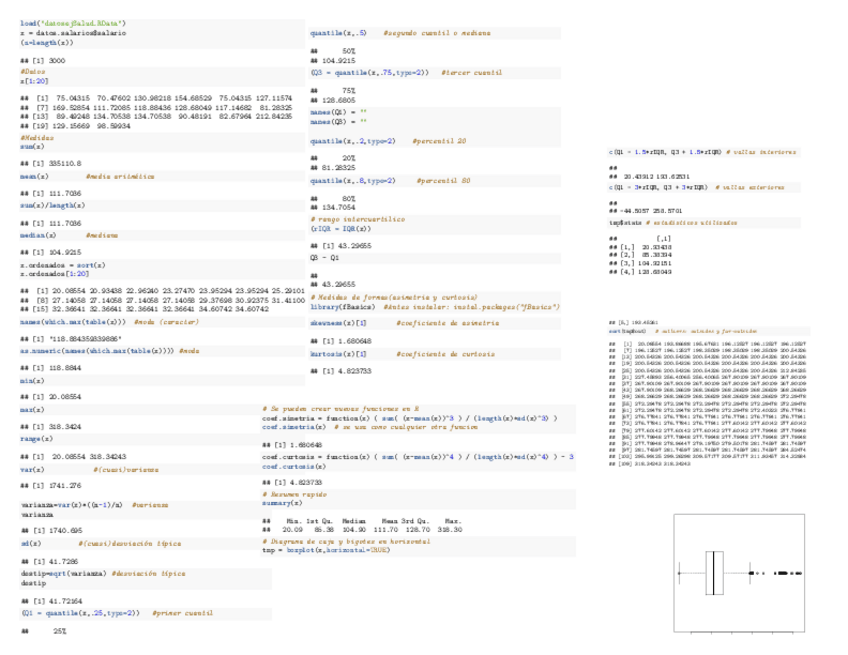Click the load datosejSalud.RData code line

[x=73, y=22]
